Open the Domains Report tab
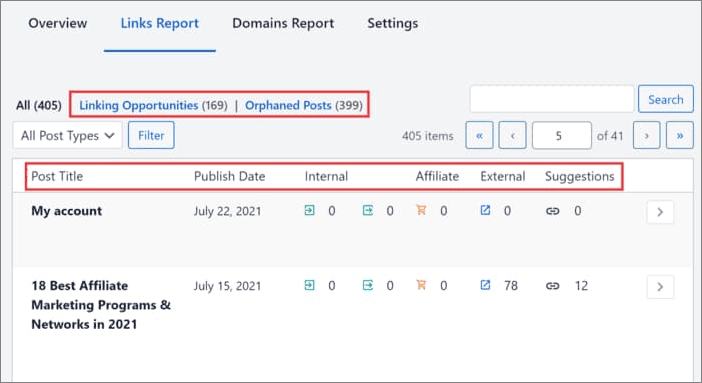This screenshot has width=702, height=383. 283,23
